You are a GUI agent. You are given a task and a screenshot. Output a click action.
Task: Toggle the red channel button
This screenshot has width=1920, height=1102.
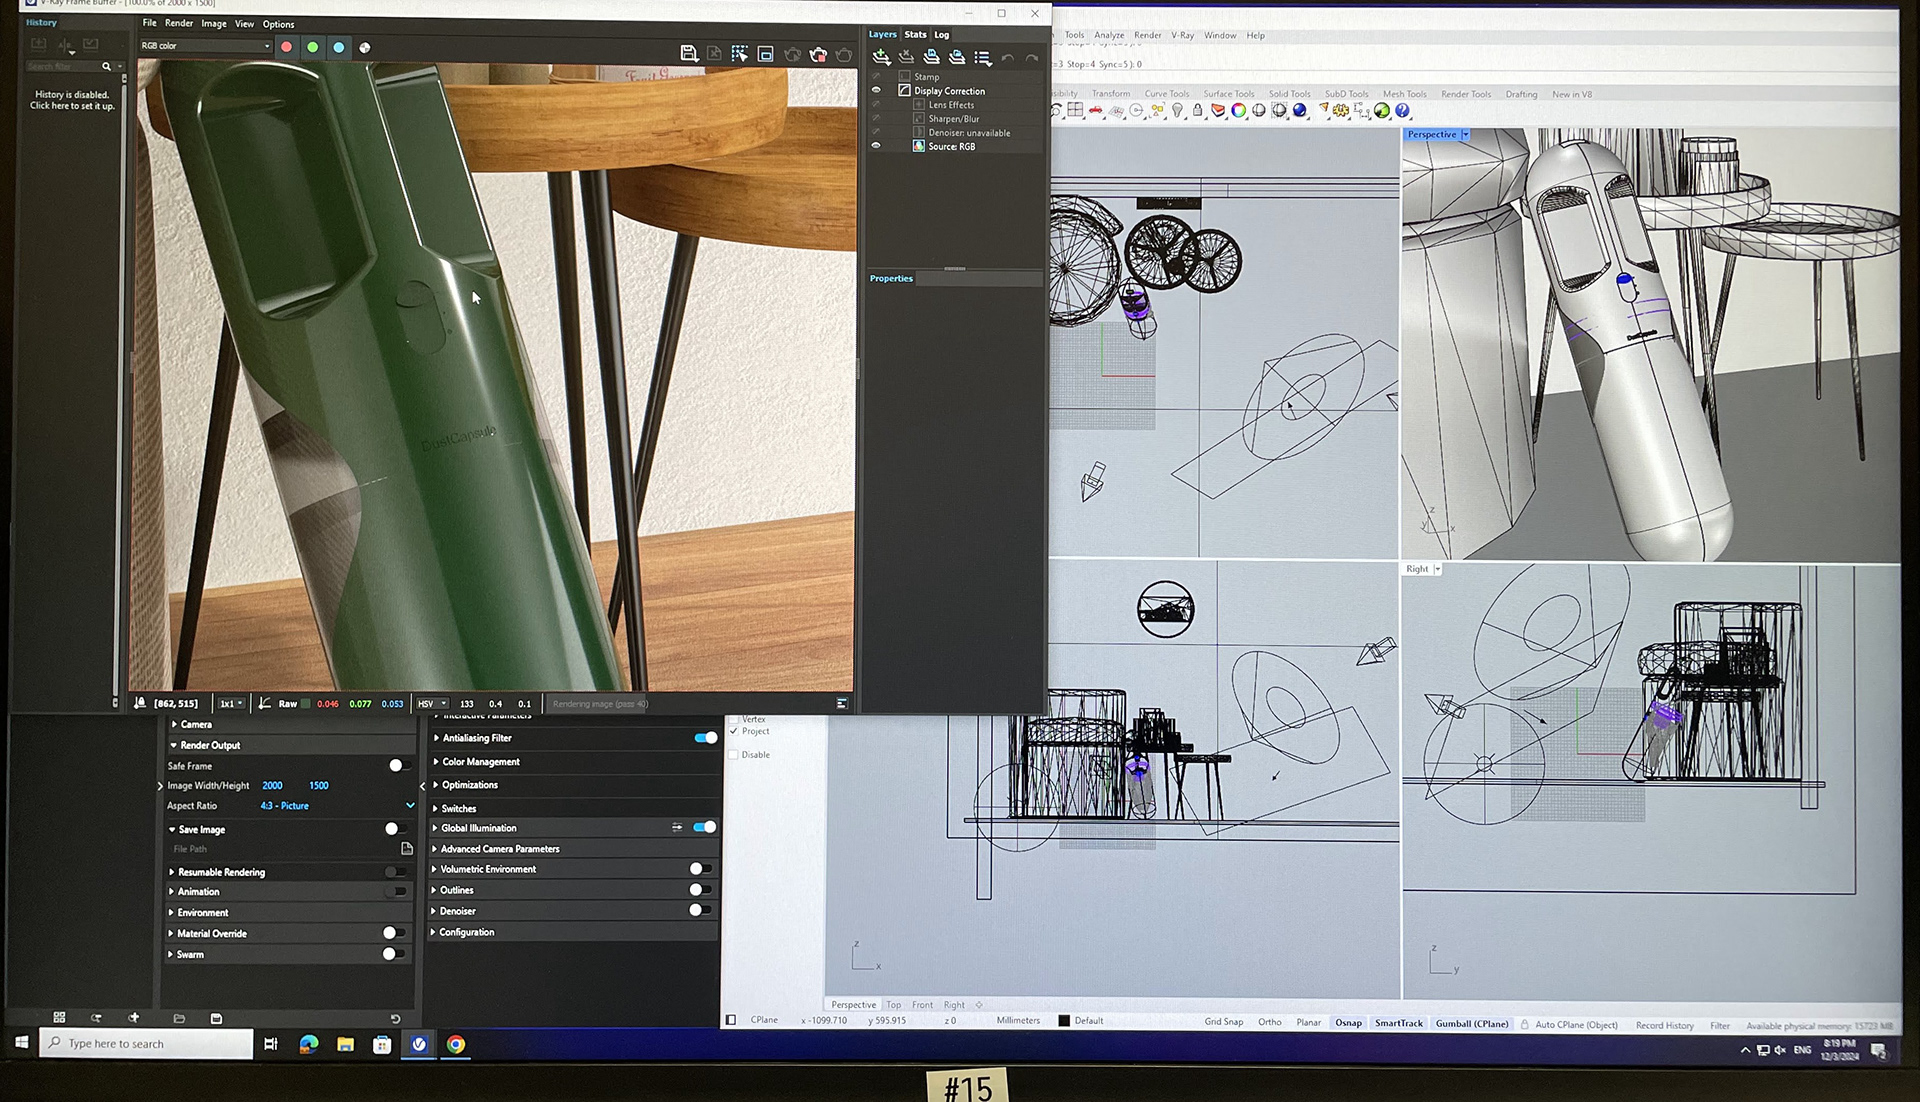tap(287, 47)
